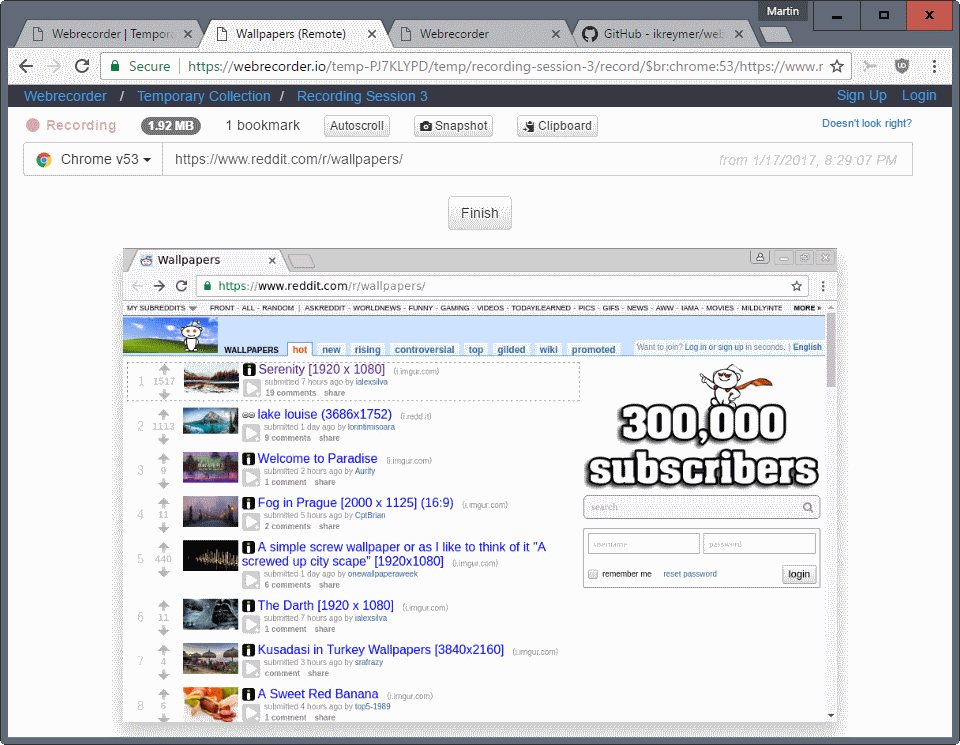Select the hot tab on reddit
960x745 pixels.
(299, 350)
